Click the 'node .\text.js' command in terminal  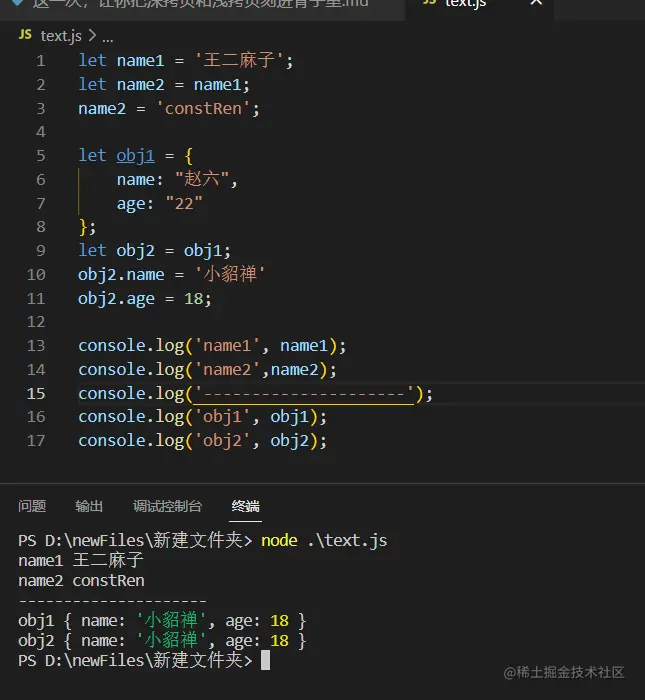coord(324,541)
